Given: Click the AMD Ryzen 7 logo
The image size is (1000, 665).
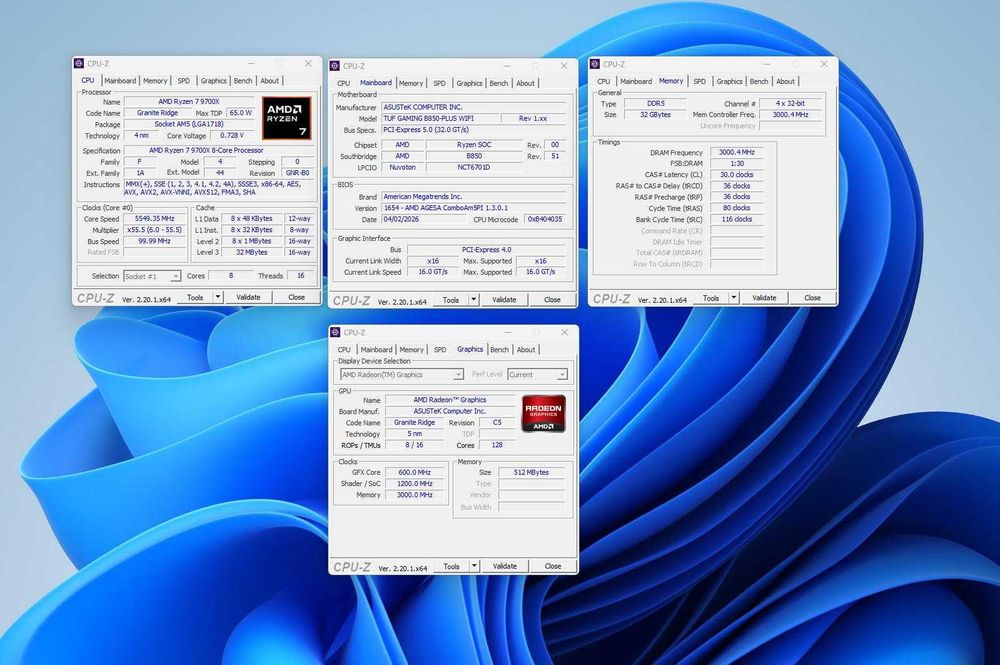Looking at the screenshot, I should (286, 118).
